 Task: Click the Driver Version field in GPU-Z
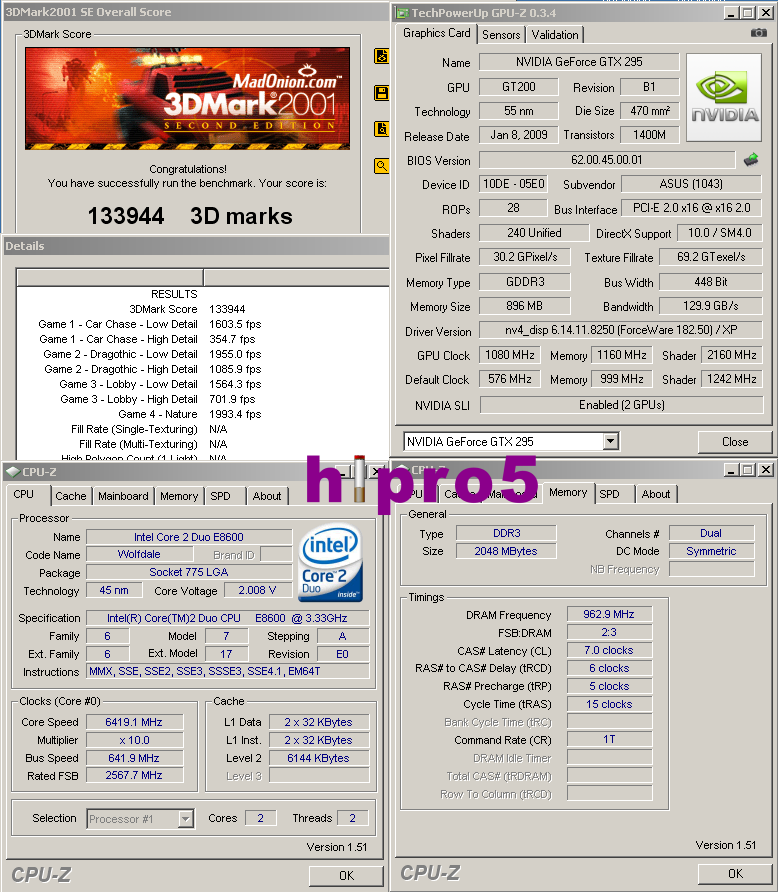click(x=620, y=330)
